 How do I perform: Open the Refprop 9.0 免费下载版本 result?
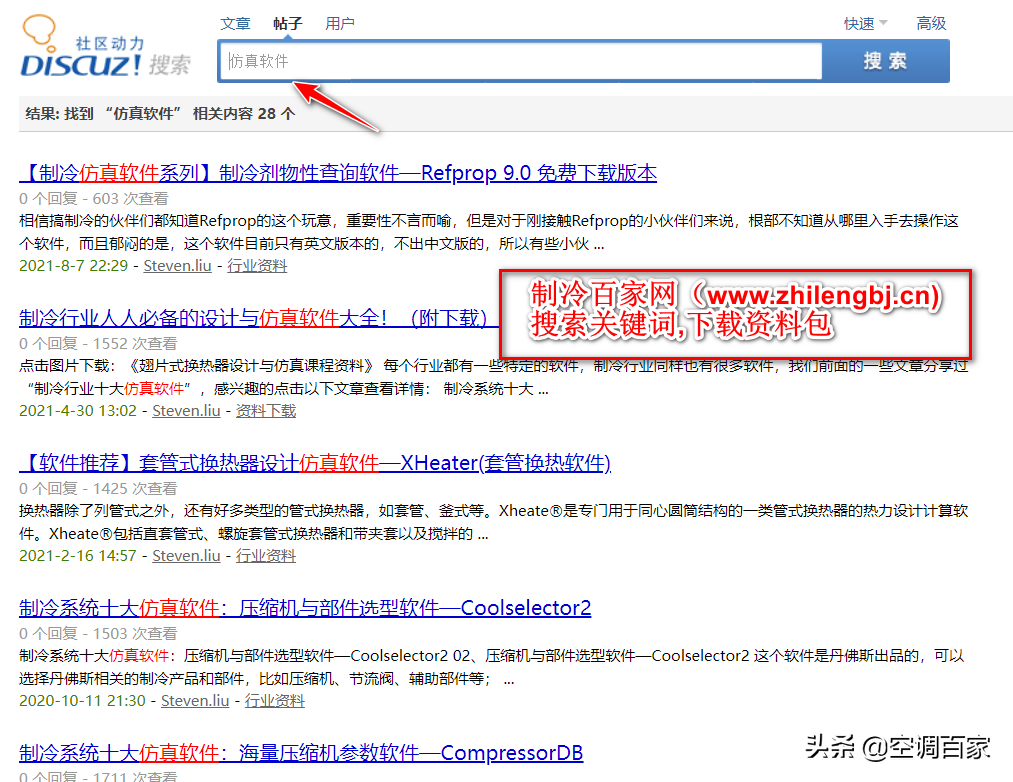(338, 173)
